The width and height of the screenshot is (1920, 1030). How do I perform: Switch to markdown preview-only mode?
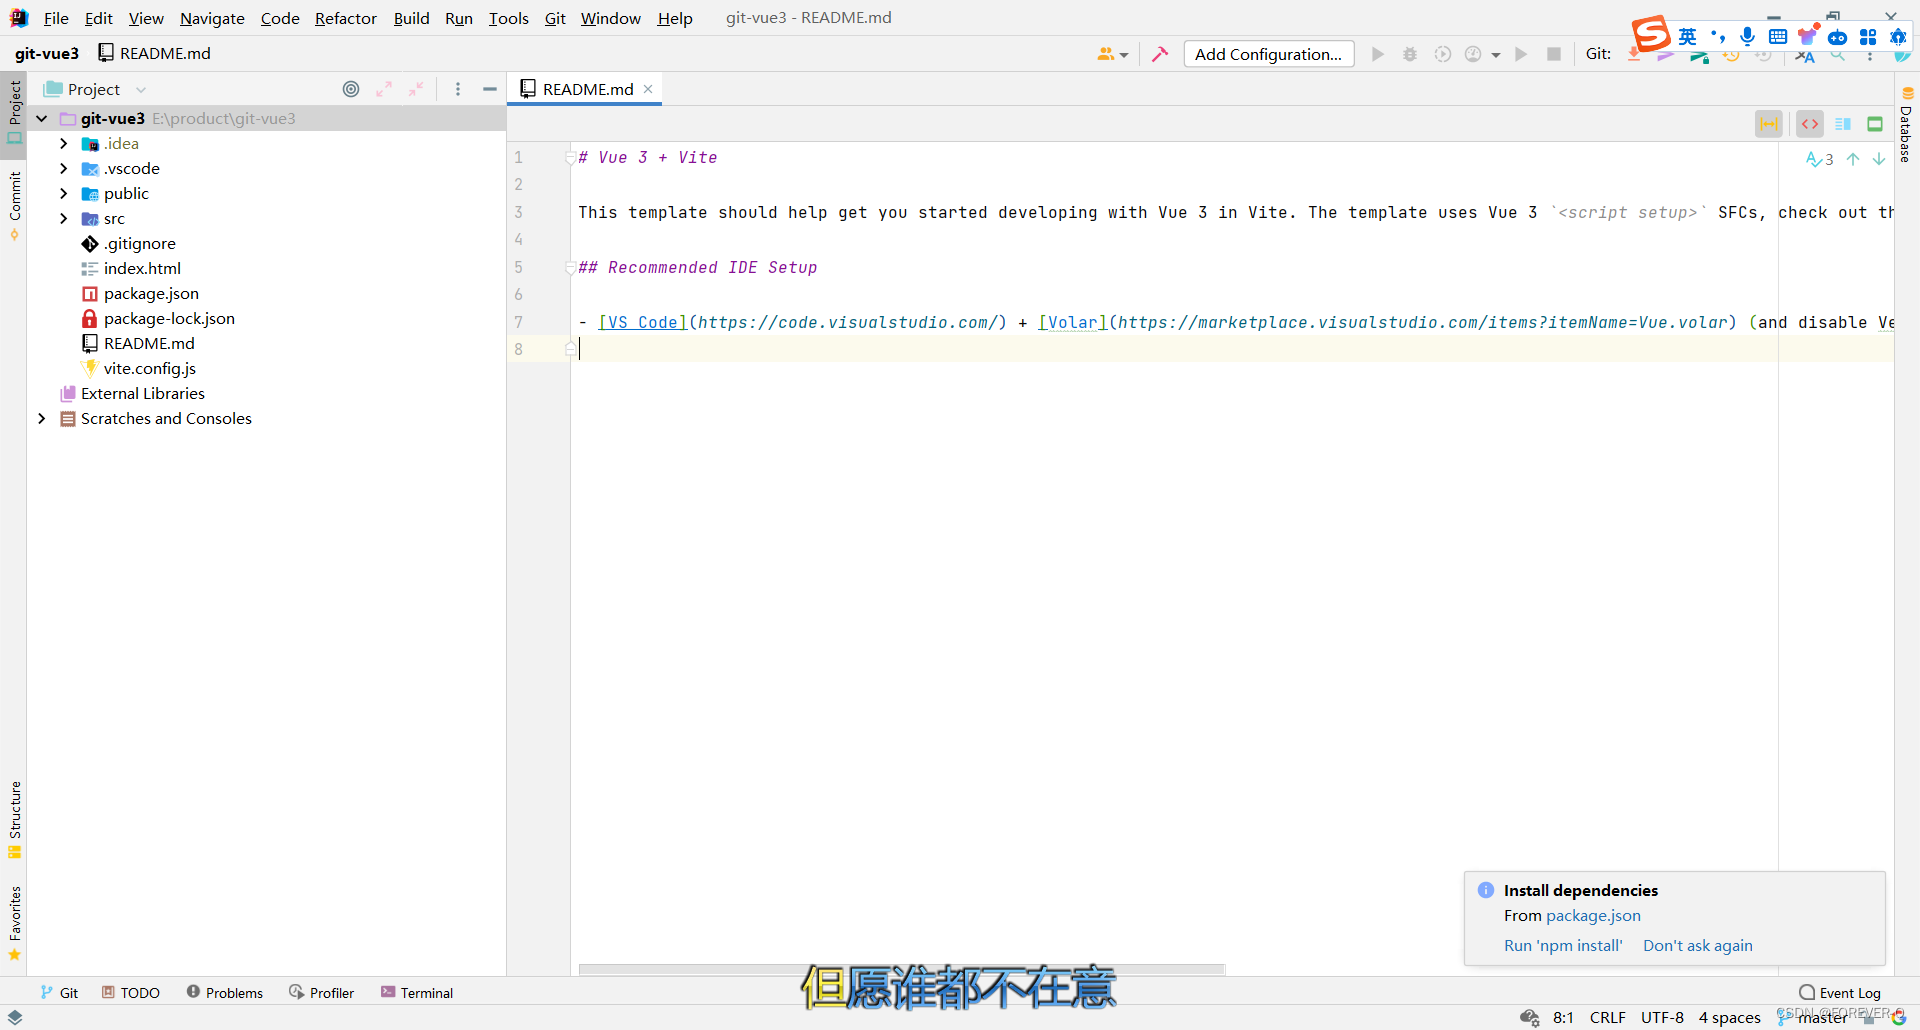coord(1876,123)
